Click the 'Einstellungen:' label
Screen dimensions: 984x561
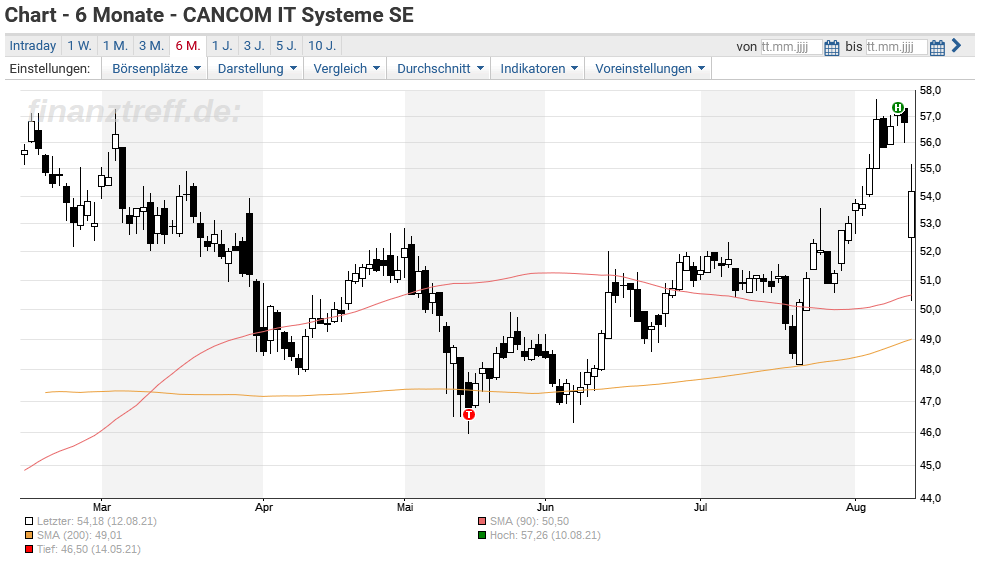(50, 68)
